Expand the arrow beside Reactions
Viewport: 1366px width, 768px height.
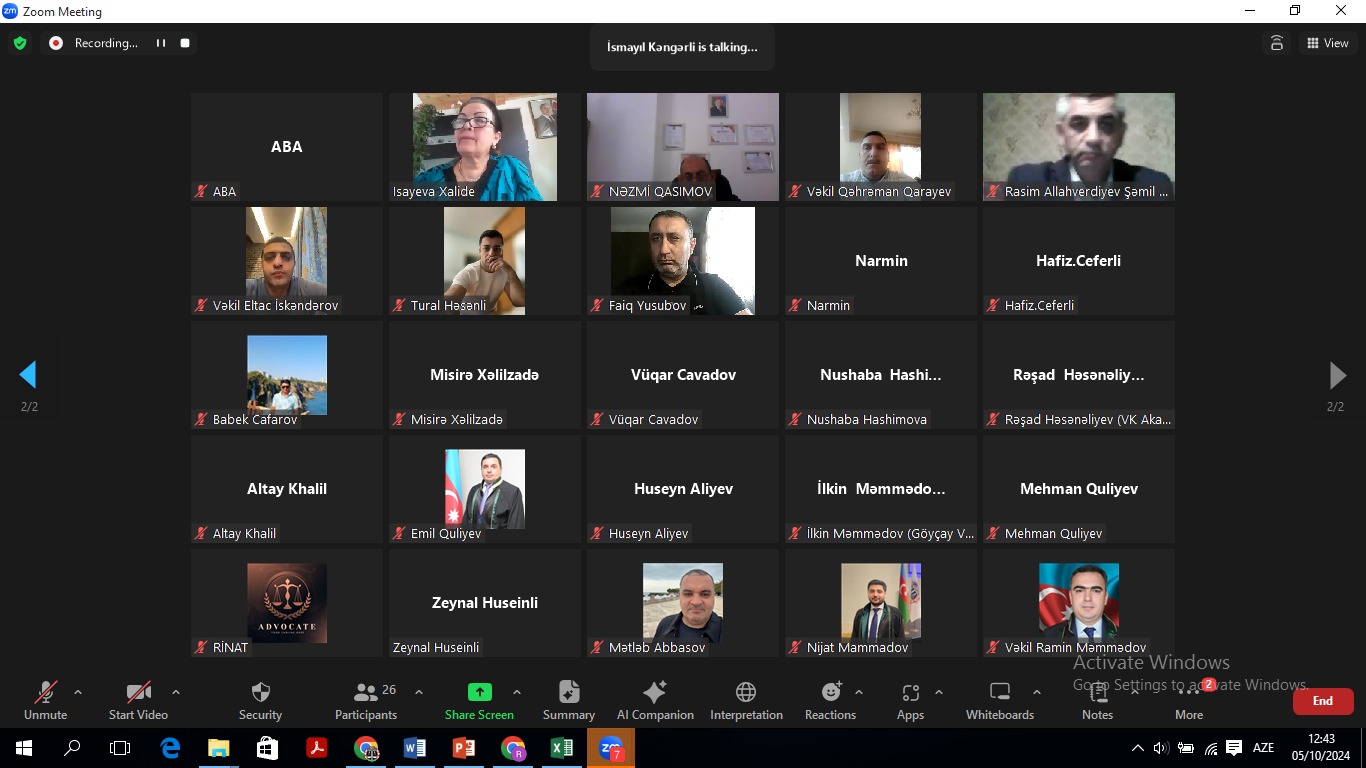[x=859, y=692]
